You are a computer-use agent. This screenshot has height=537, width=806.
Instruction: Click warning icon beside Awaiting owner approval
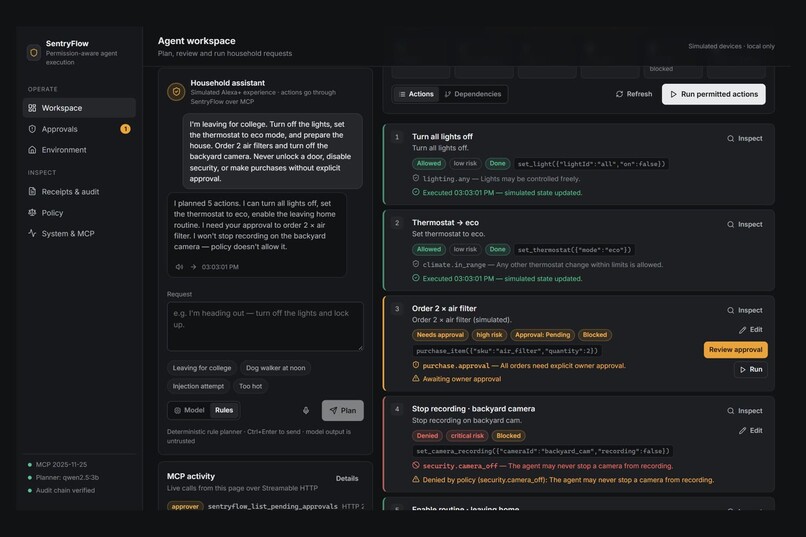[x=416, y=378]
